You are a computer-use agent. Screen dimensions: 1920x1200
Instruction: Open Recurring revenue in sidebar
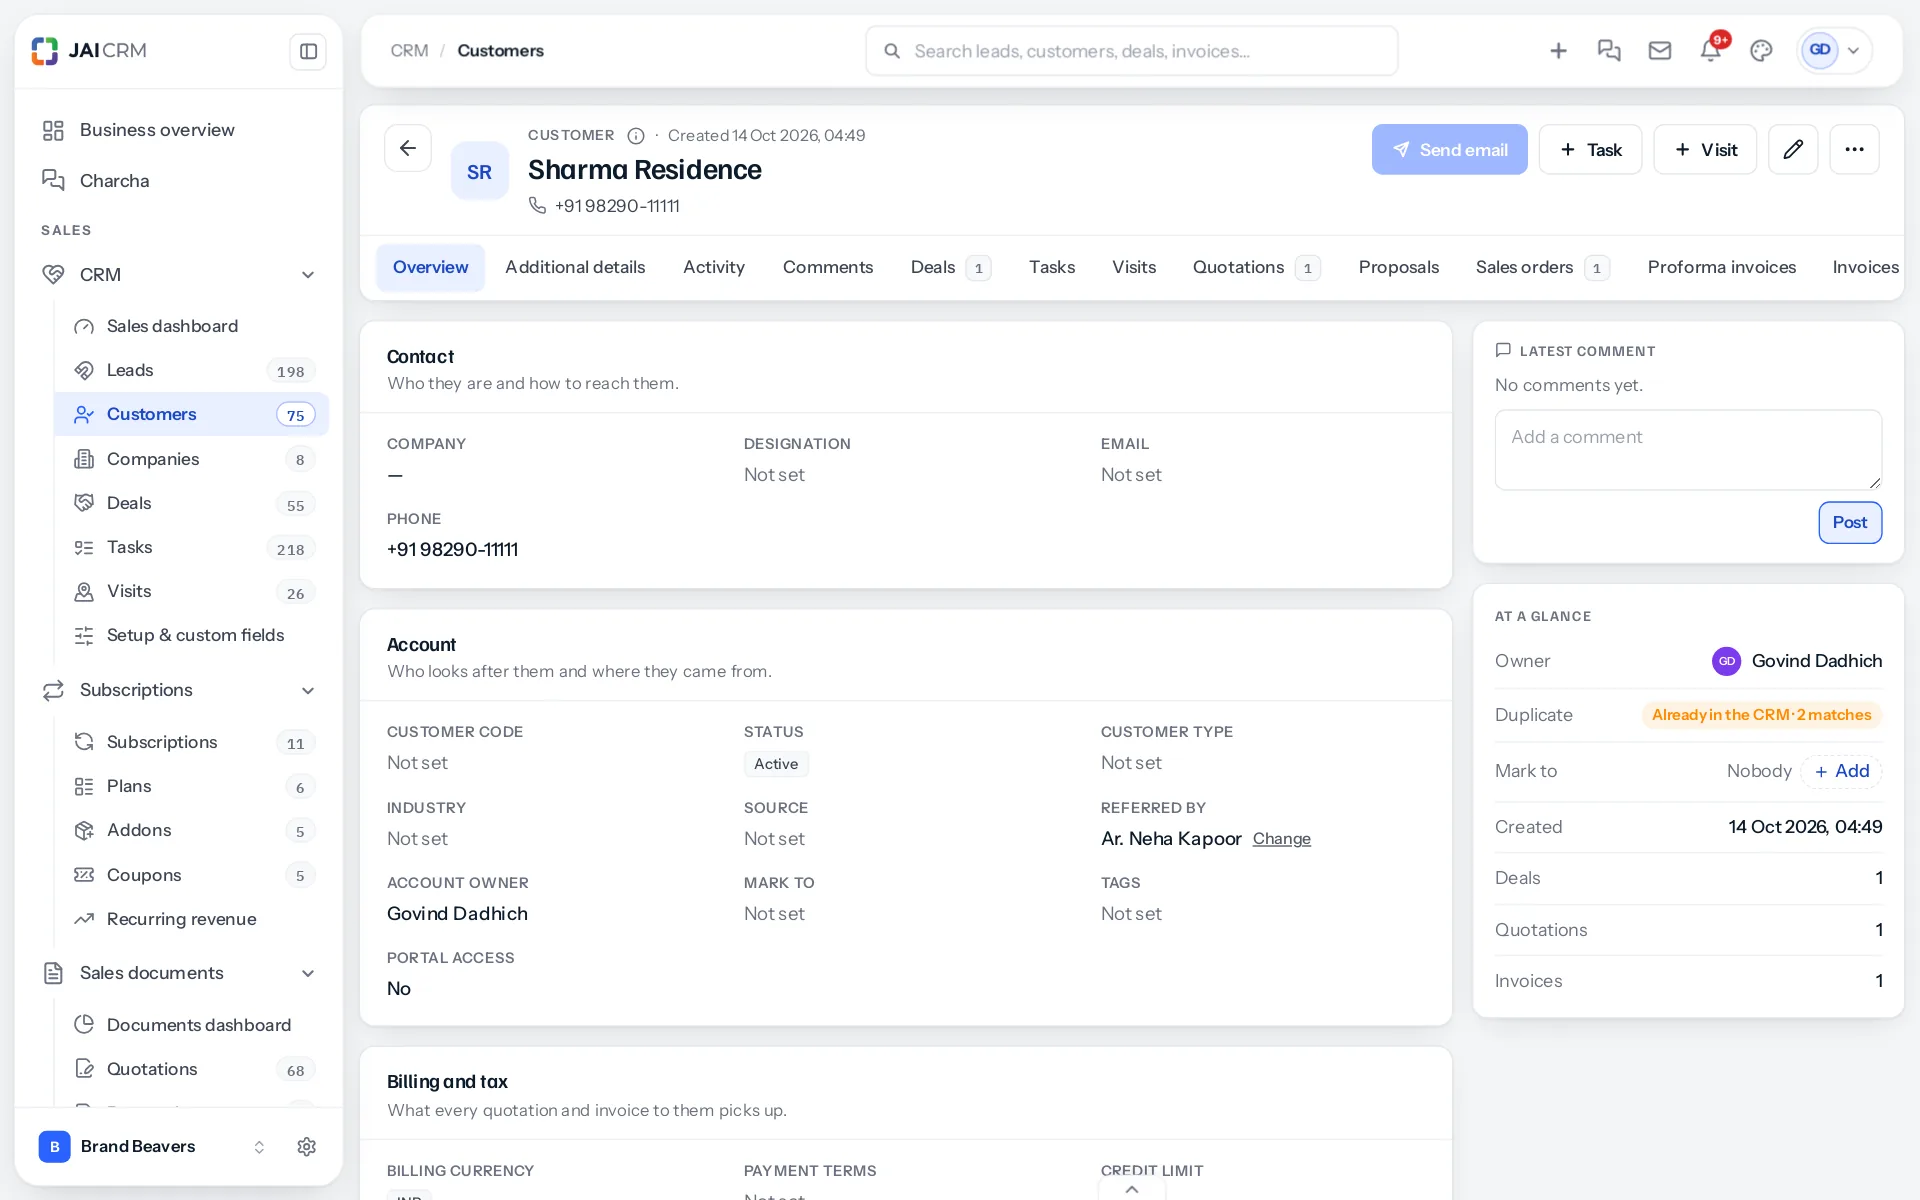click(x=192, y=919)
